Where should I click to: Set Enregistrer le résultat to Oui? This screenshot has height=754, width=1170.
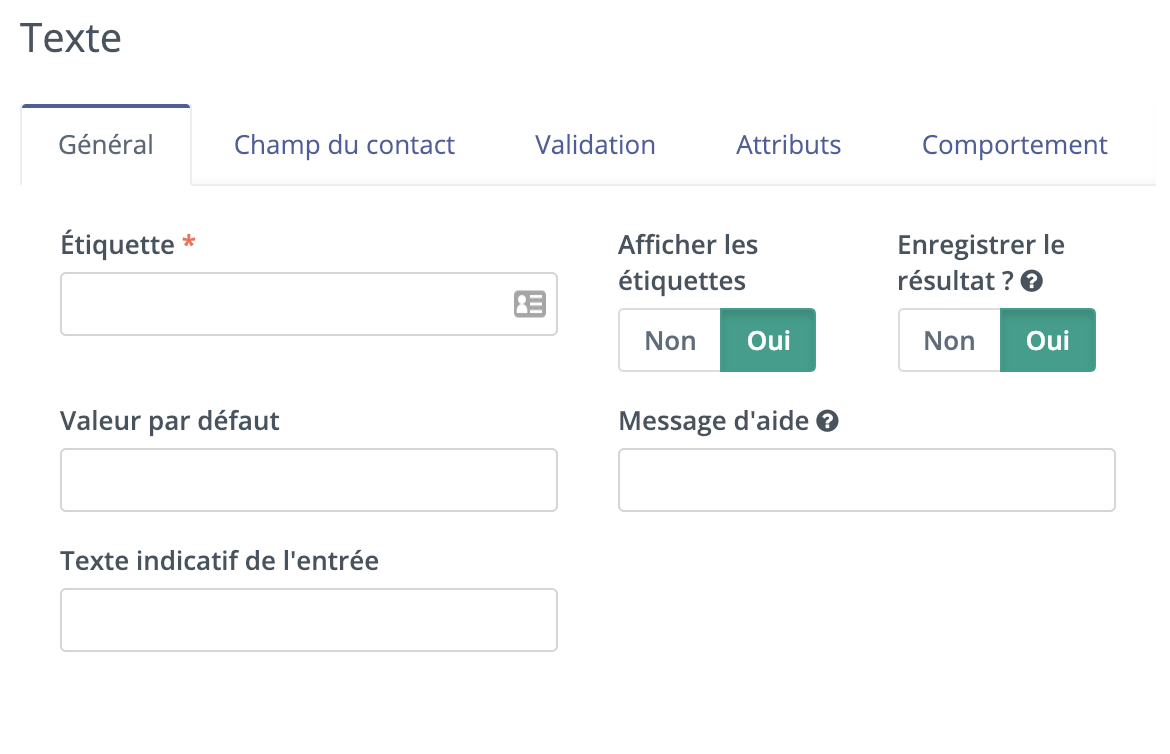(1048, 340)
